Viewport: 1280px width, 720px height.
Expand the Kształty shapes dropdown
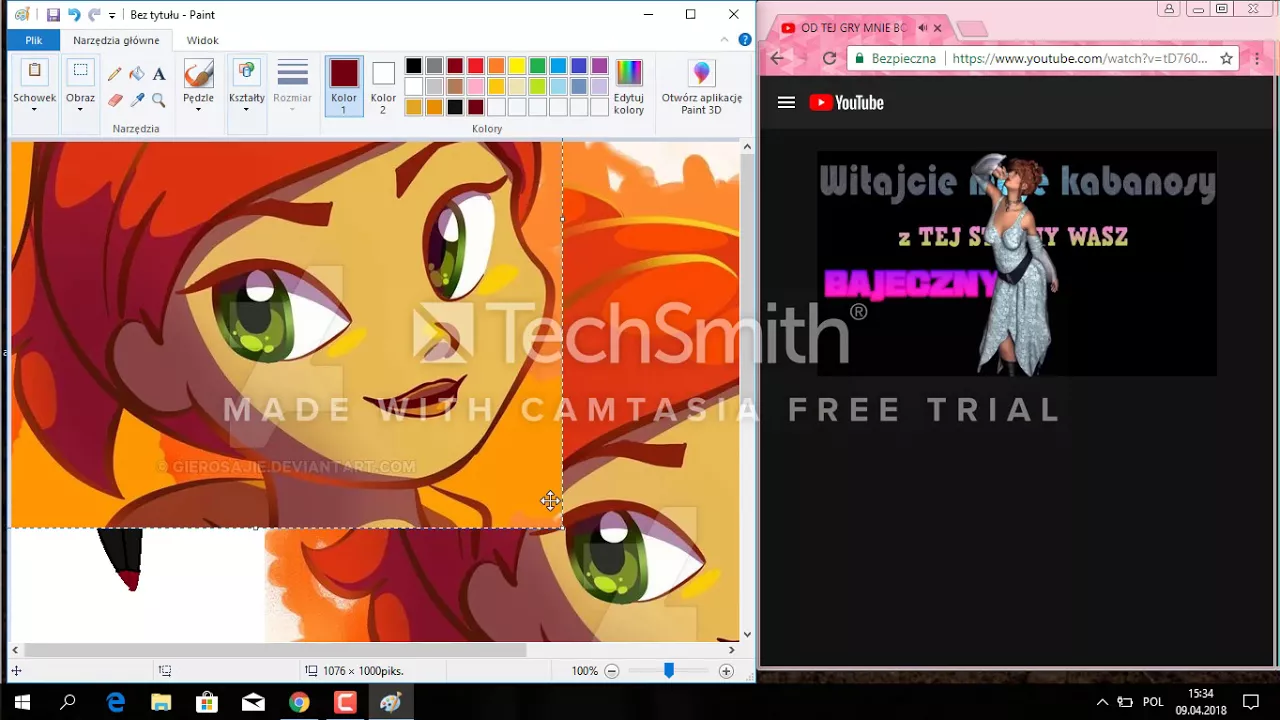tap(246, 108)
